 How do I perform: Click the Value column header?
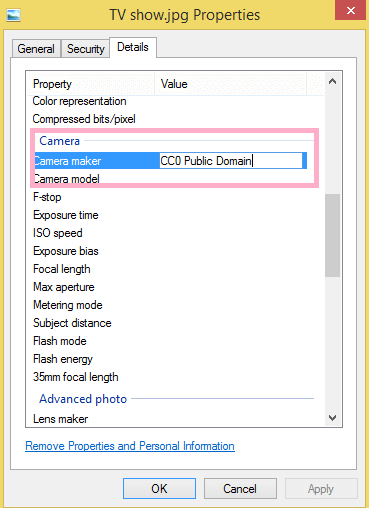click(x=230, y=84)
